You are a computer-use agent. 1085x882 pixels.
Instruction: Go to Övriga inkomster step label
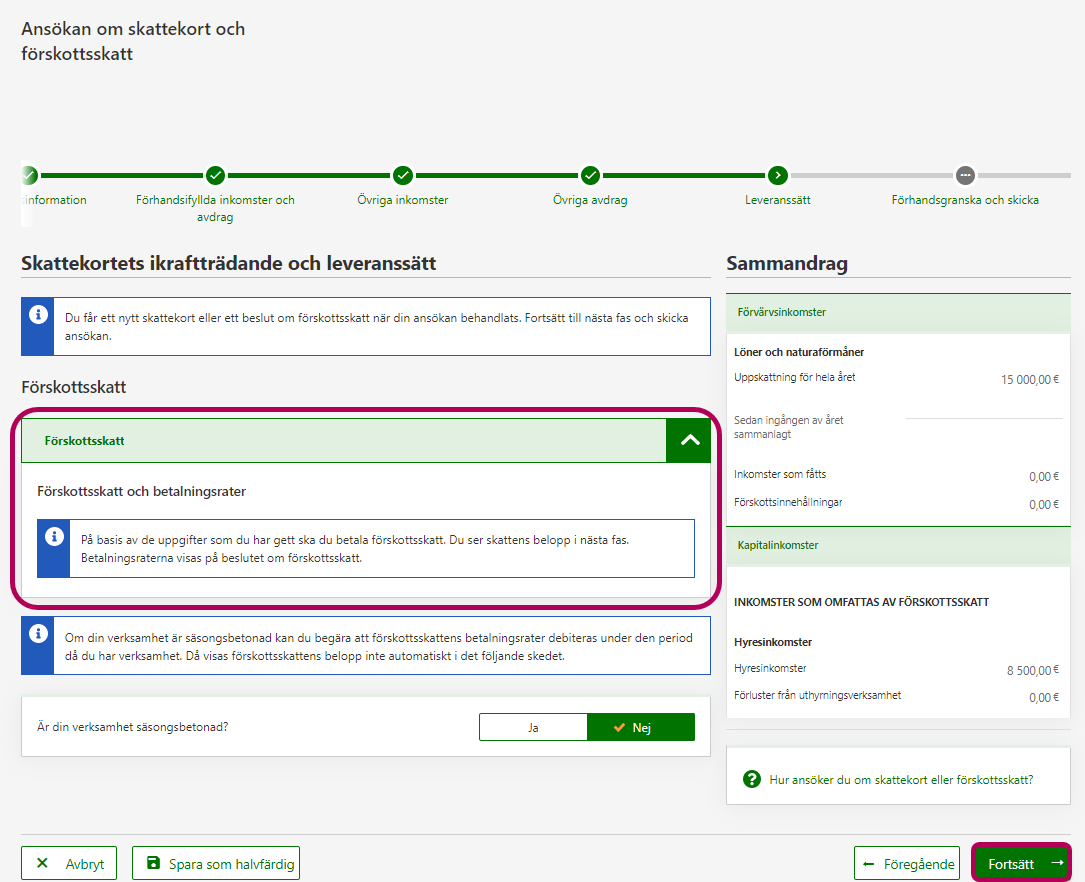[x=403, y=200]
